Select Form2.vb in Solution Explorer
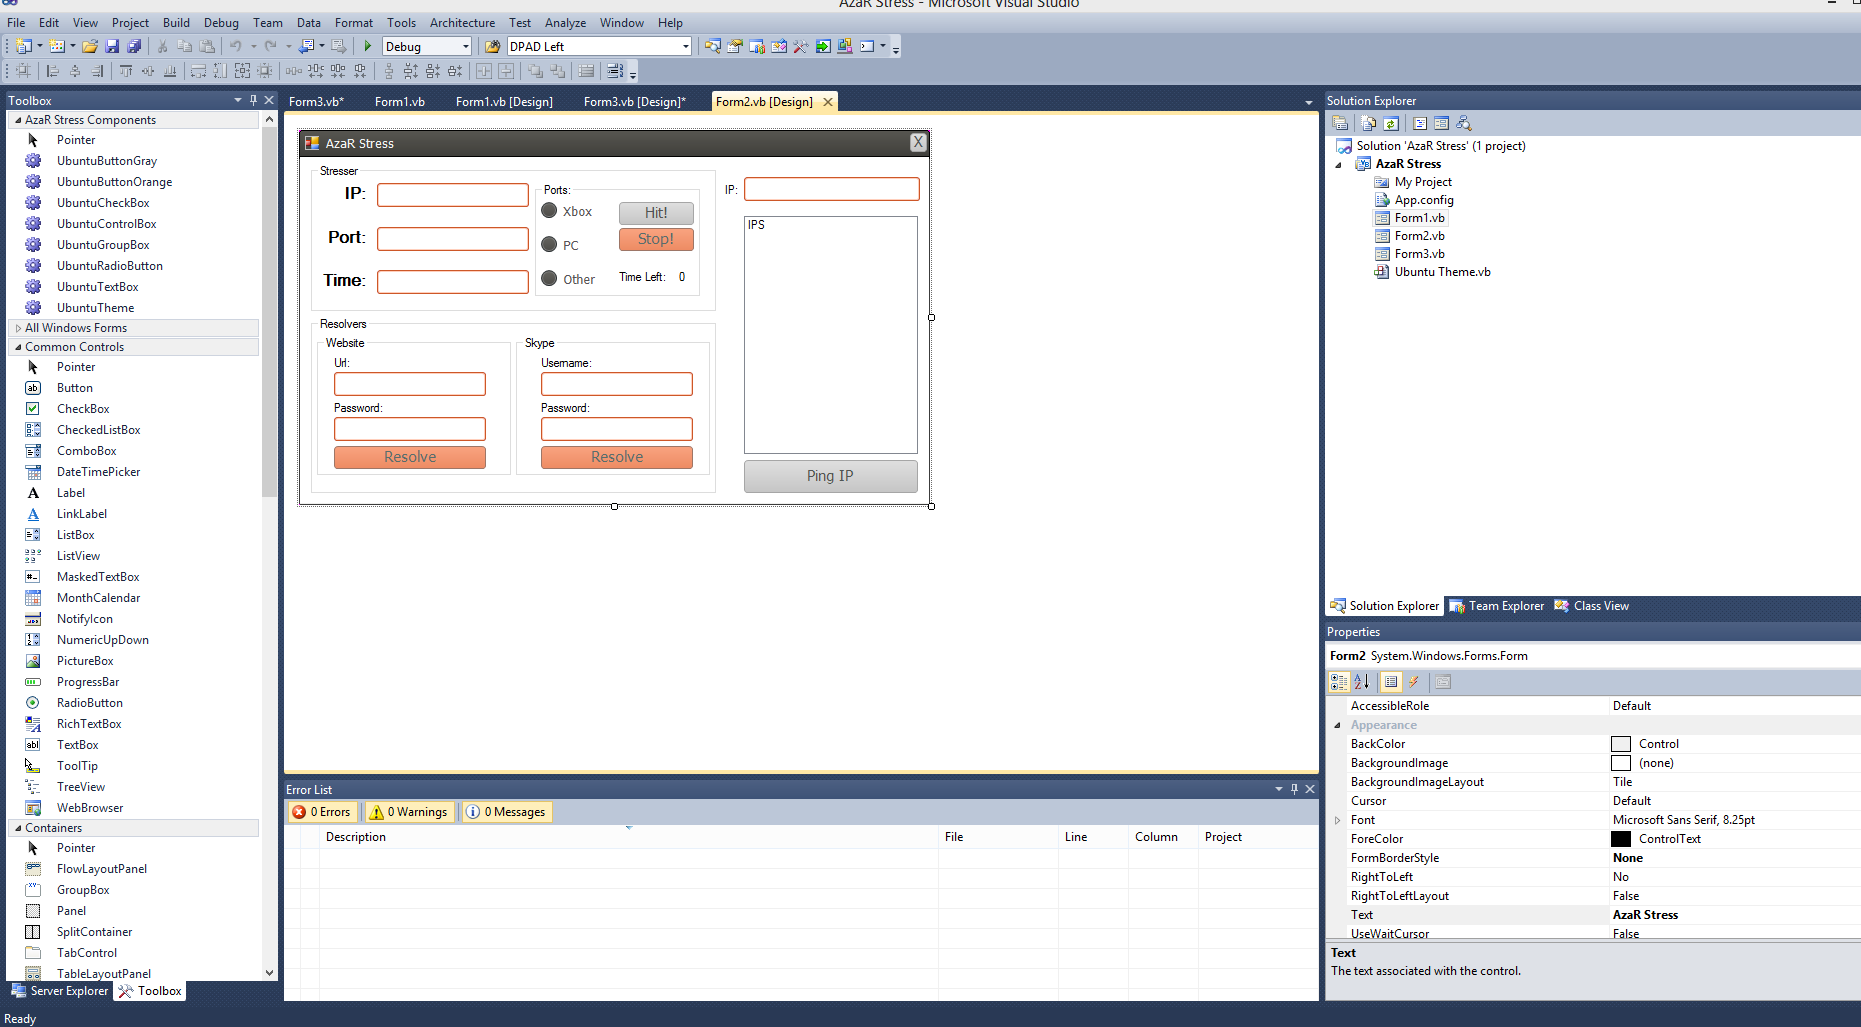 (x=1419, y=236)
